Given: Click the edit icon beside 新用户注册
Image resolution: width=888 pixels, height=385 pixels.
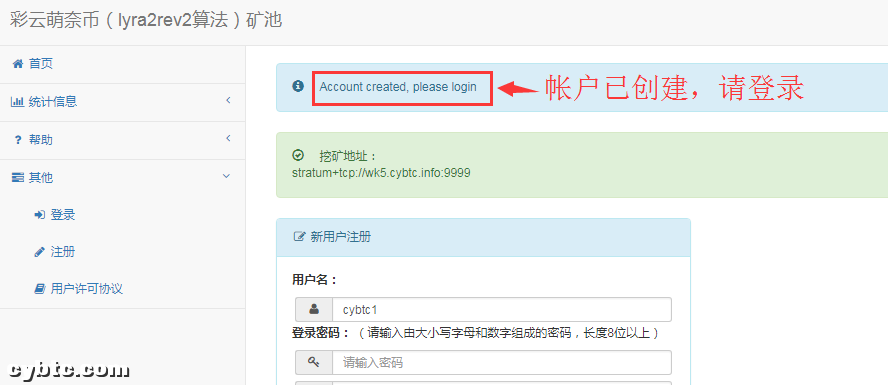Looking at the screenshot, I should [x=299, y=237].
